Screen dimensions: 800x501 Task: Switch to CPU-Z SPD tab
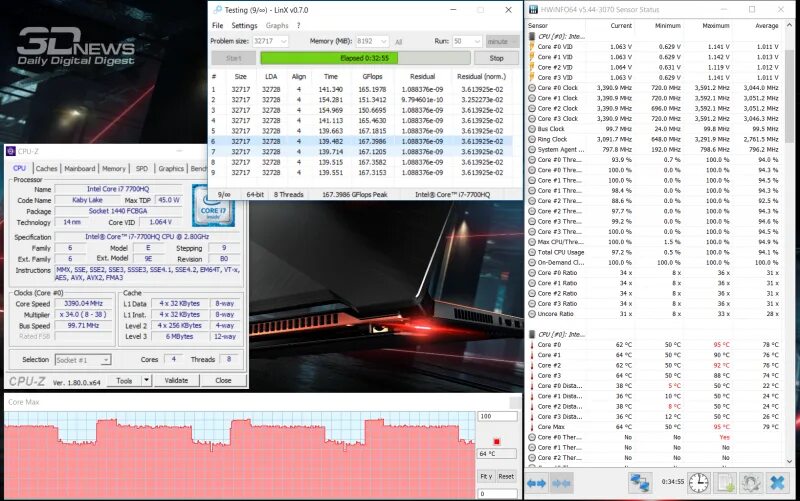142,168
